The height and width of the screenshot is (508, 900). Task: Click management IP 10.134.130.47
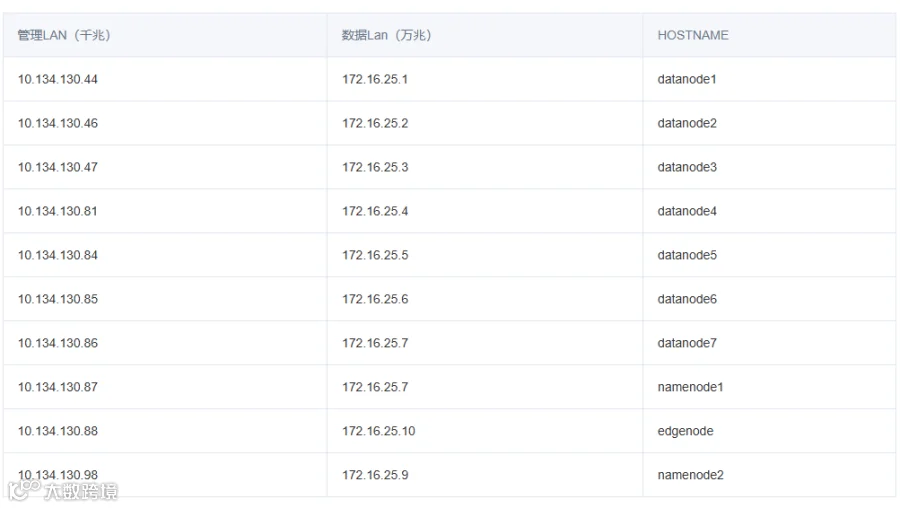tap(165, 167)
